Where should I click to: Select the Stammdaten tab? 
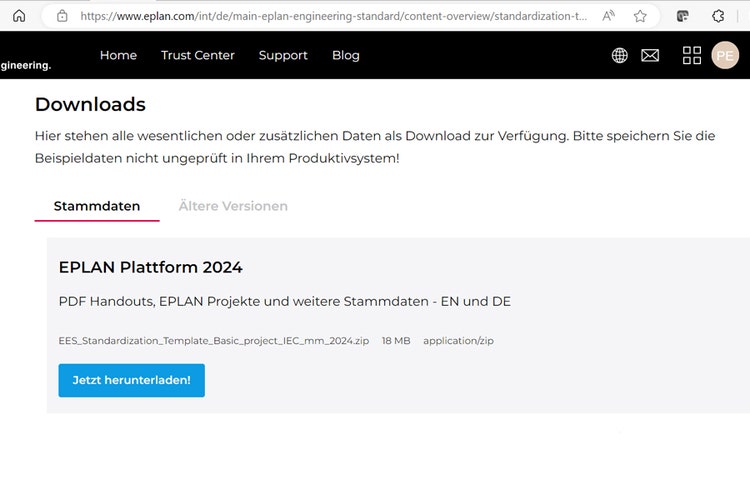(x=97, y=206)
